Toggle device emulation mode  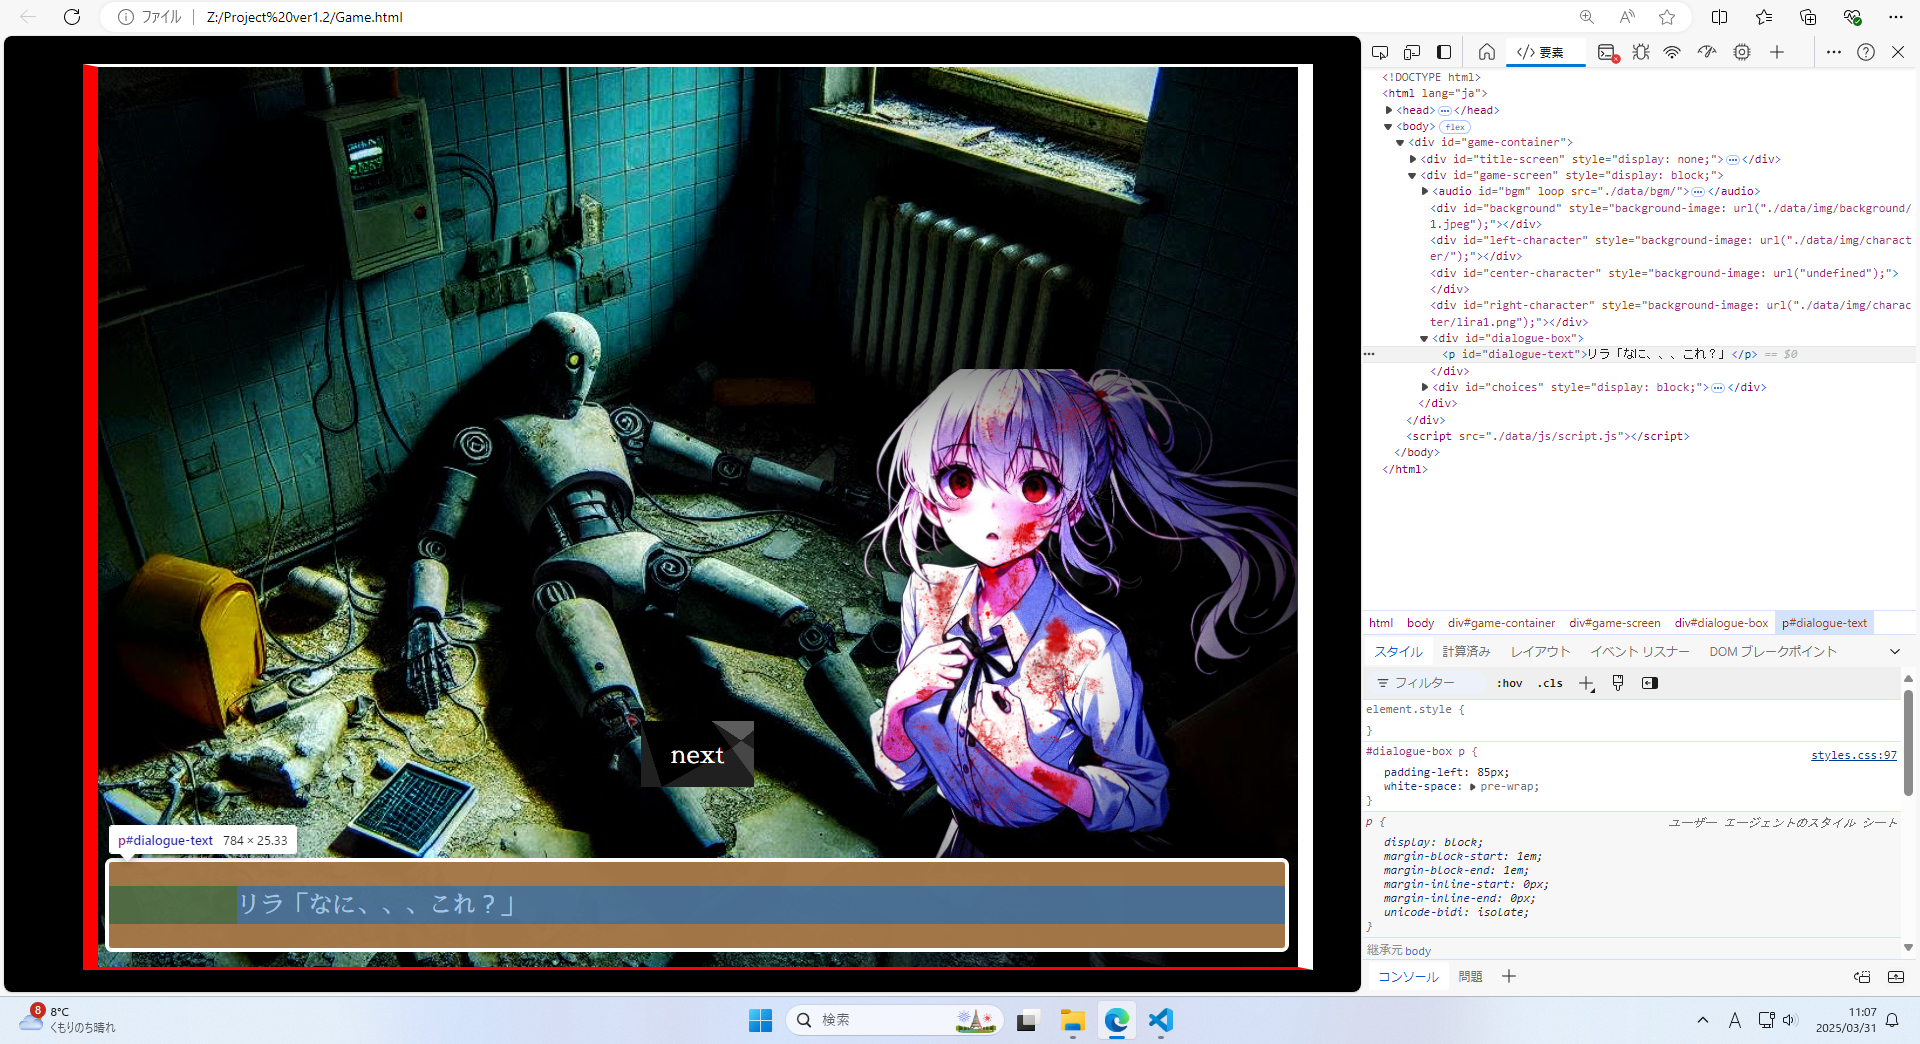pyautogui.click(x=1412, y=52)
